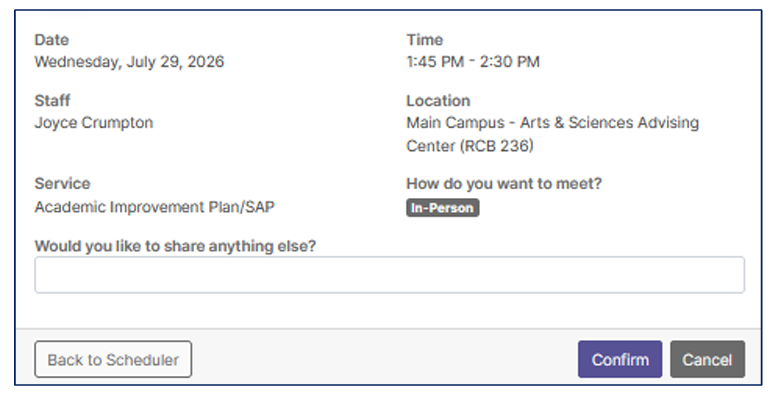The image size is (775, 402).
Task: Click the Academic Improvement Plan/SAP service text
Action: pyautogui.click(x=154, y=207)
